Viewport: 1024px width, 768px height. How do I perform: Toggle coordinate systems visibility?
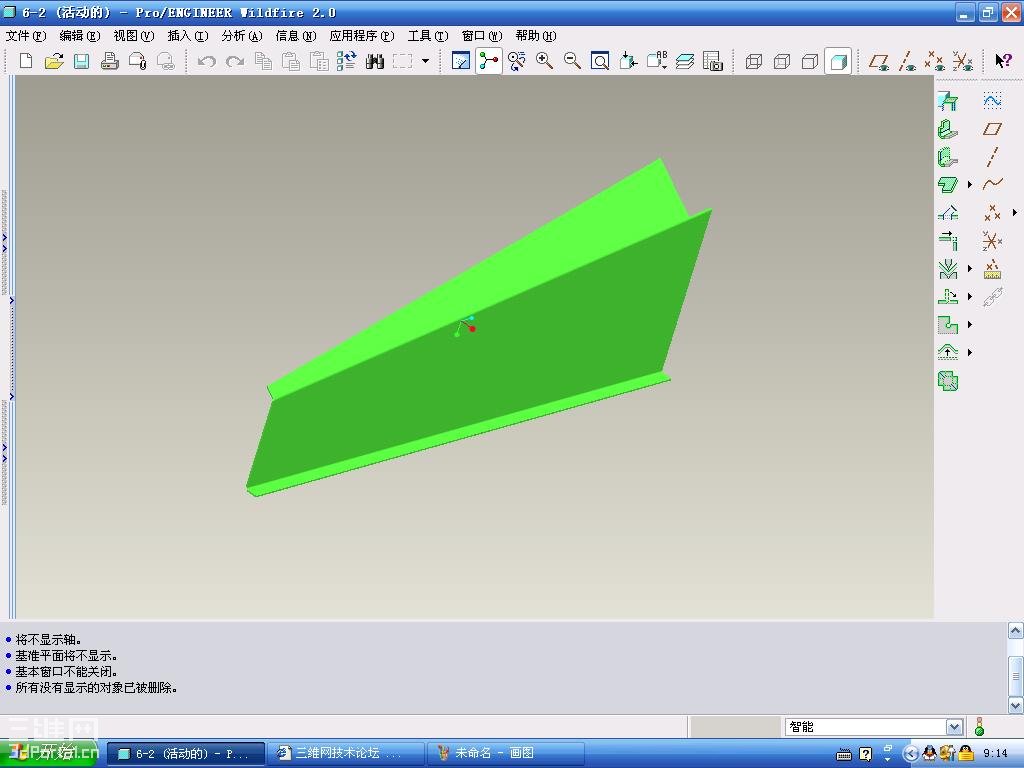[x=963, y=61]
